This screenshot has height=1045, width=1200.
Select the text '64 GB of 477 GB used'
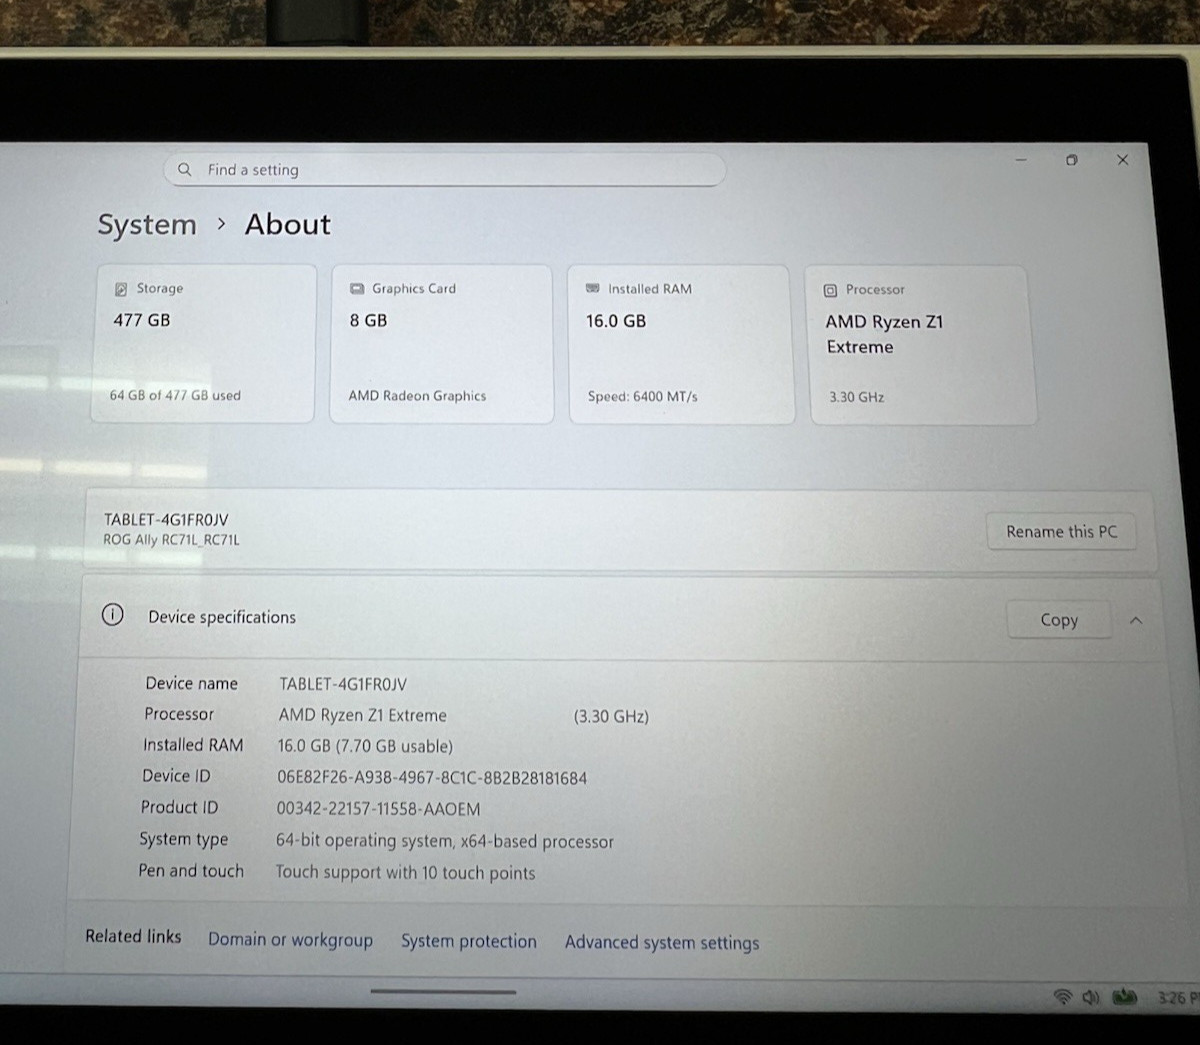point(175,395)
